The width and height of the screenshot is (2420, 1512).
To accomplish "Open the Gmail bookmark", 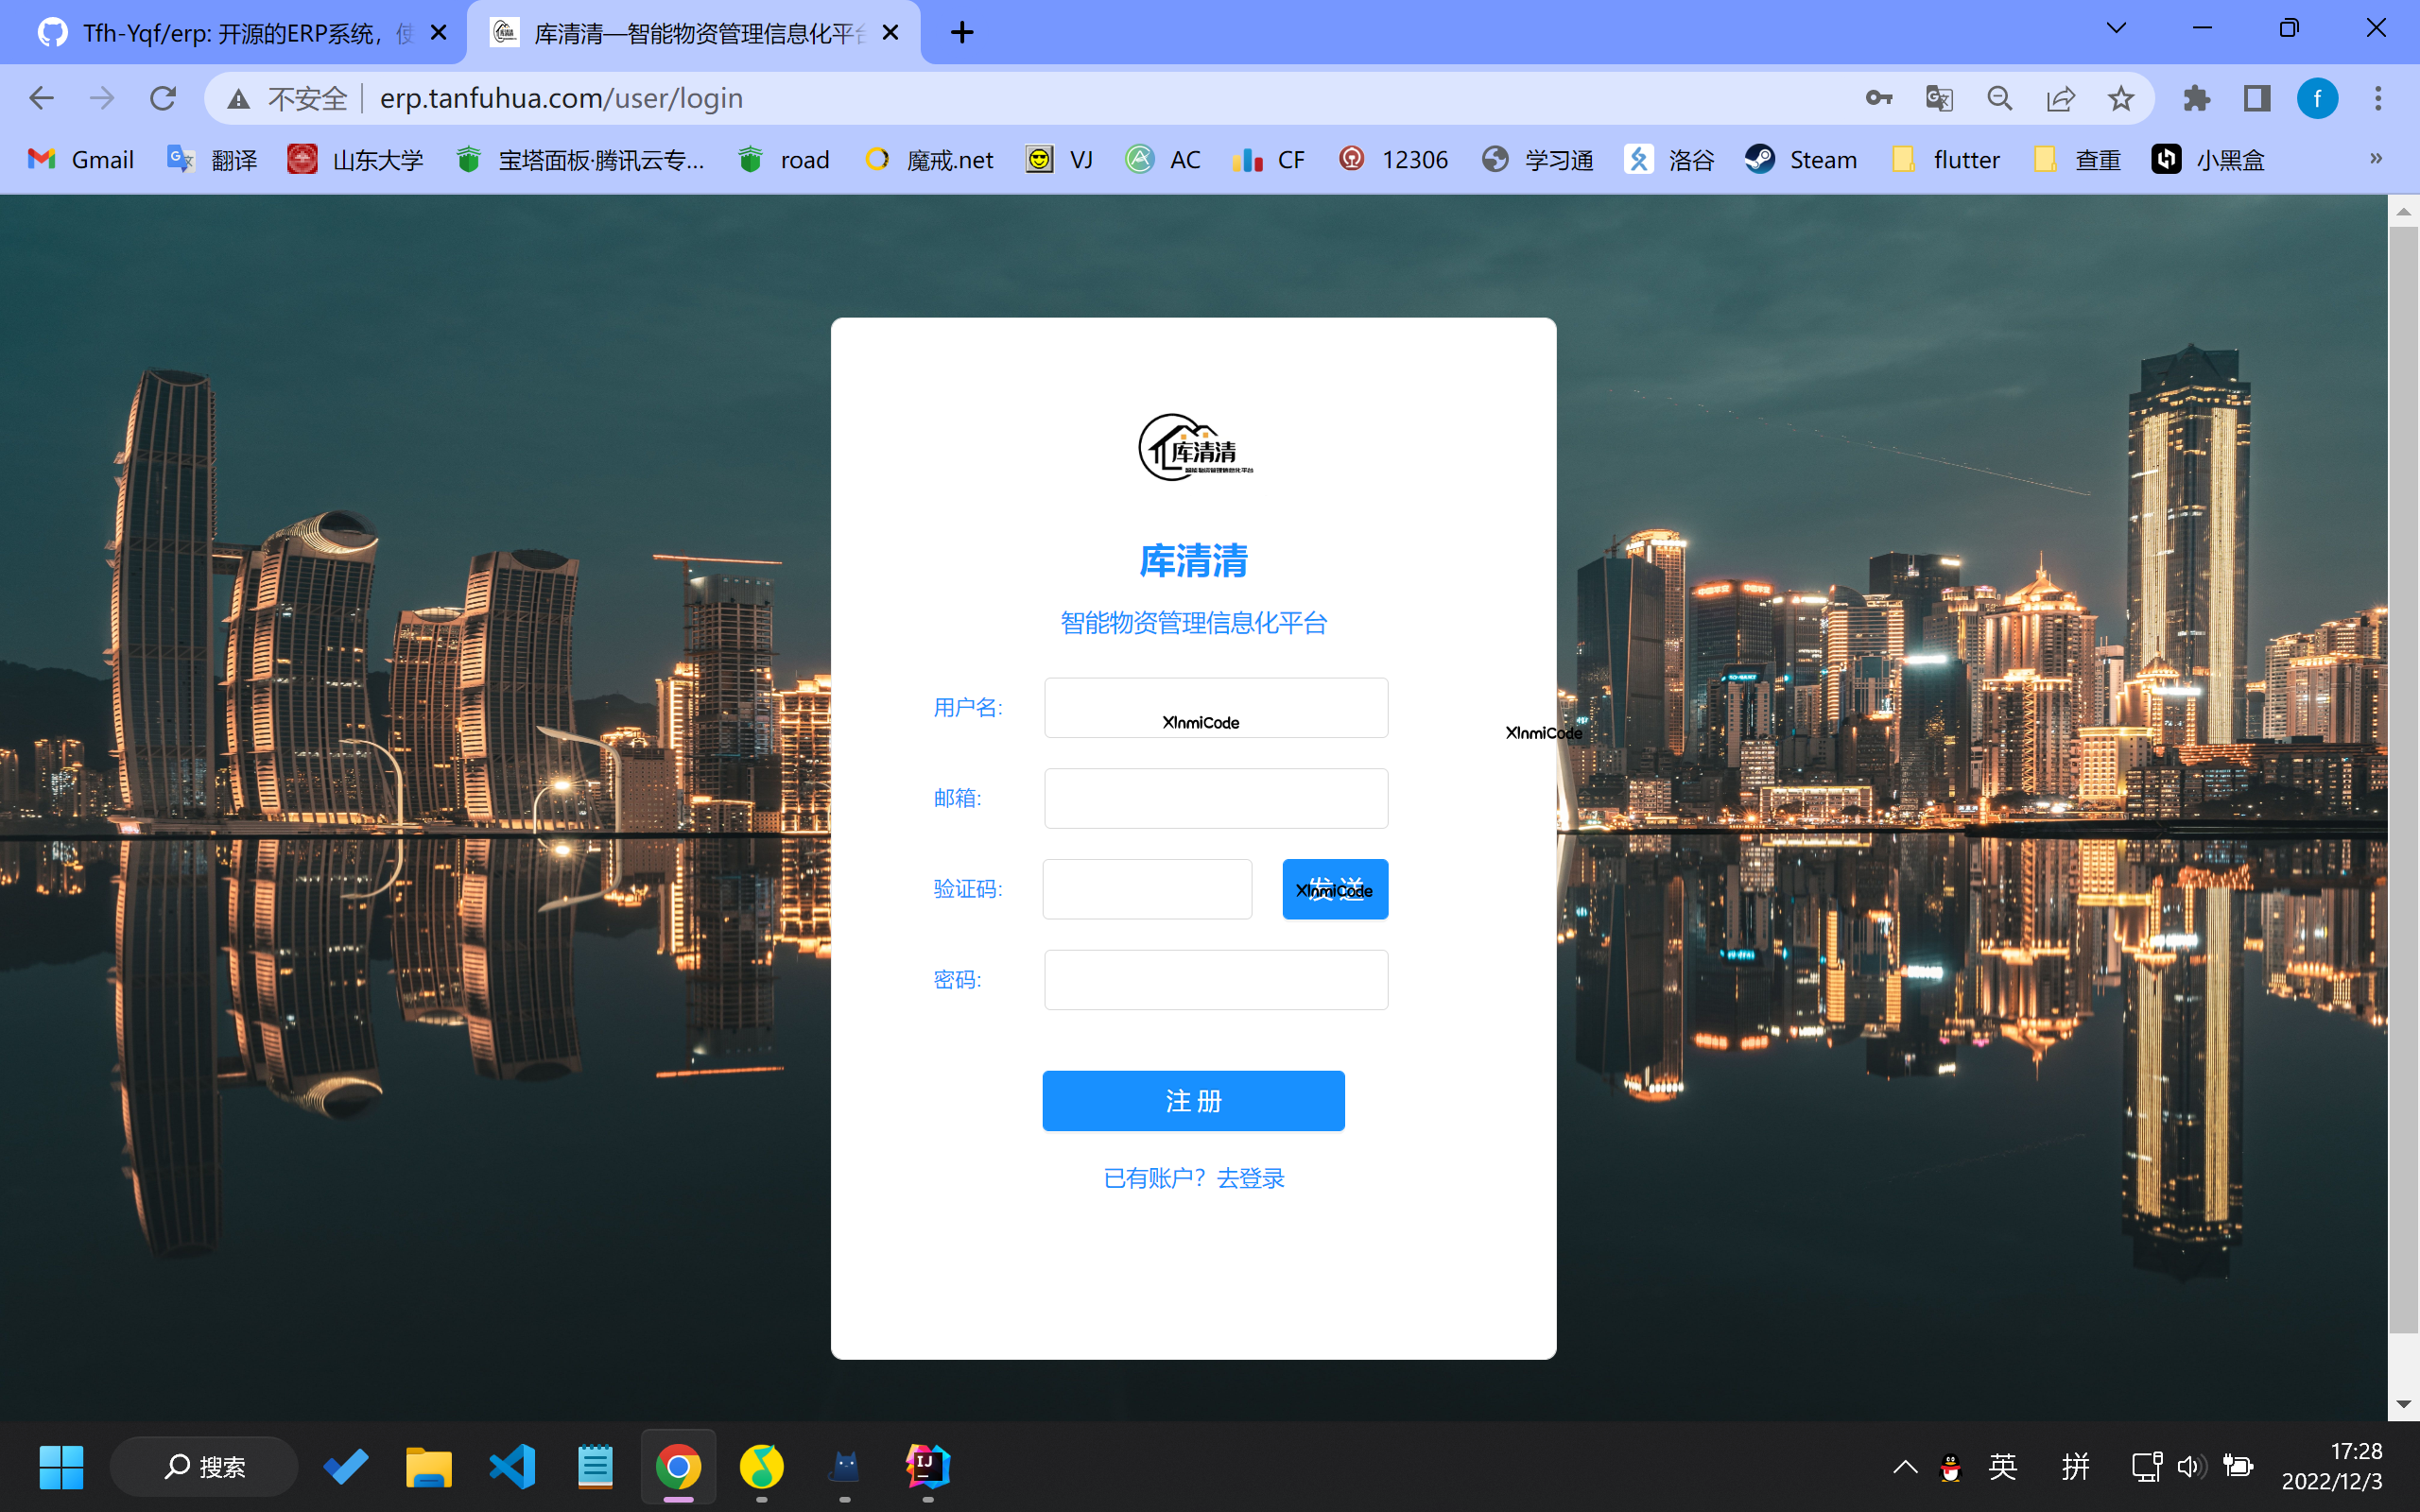I will click(x=80, y=159).
